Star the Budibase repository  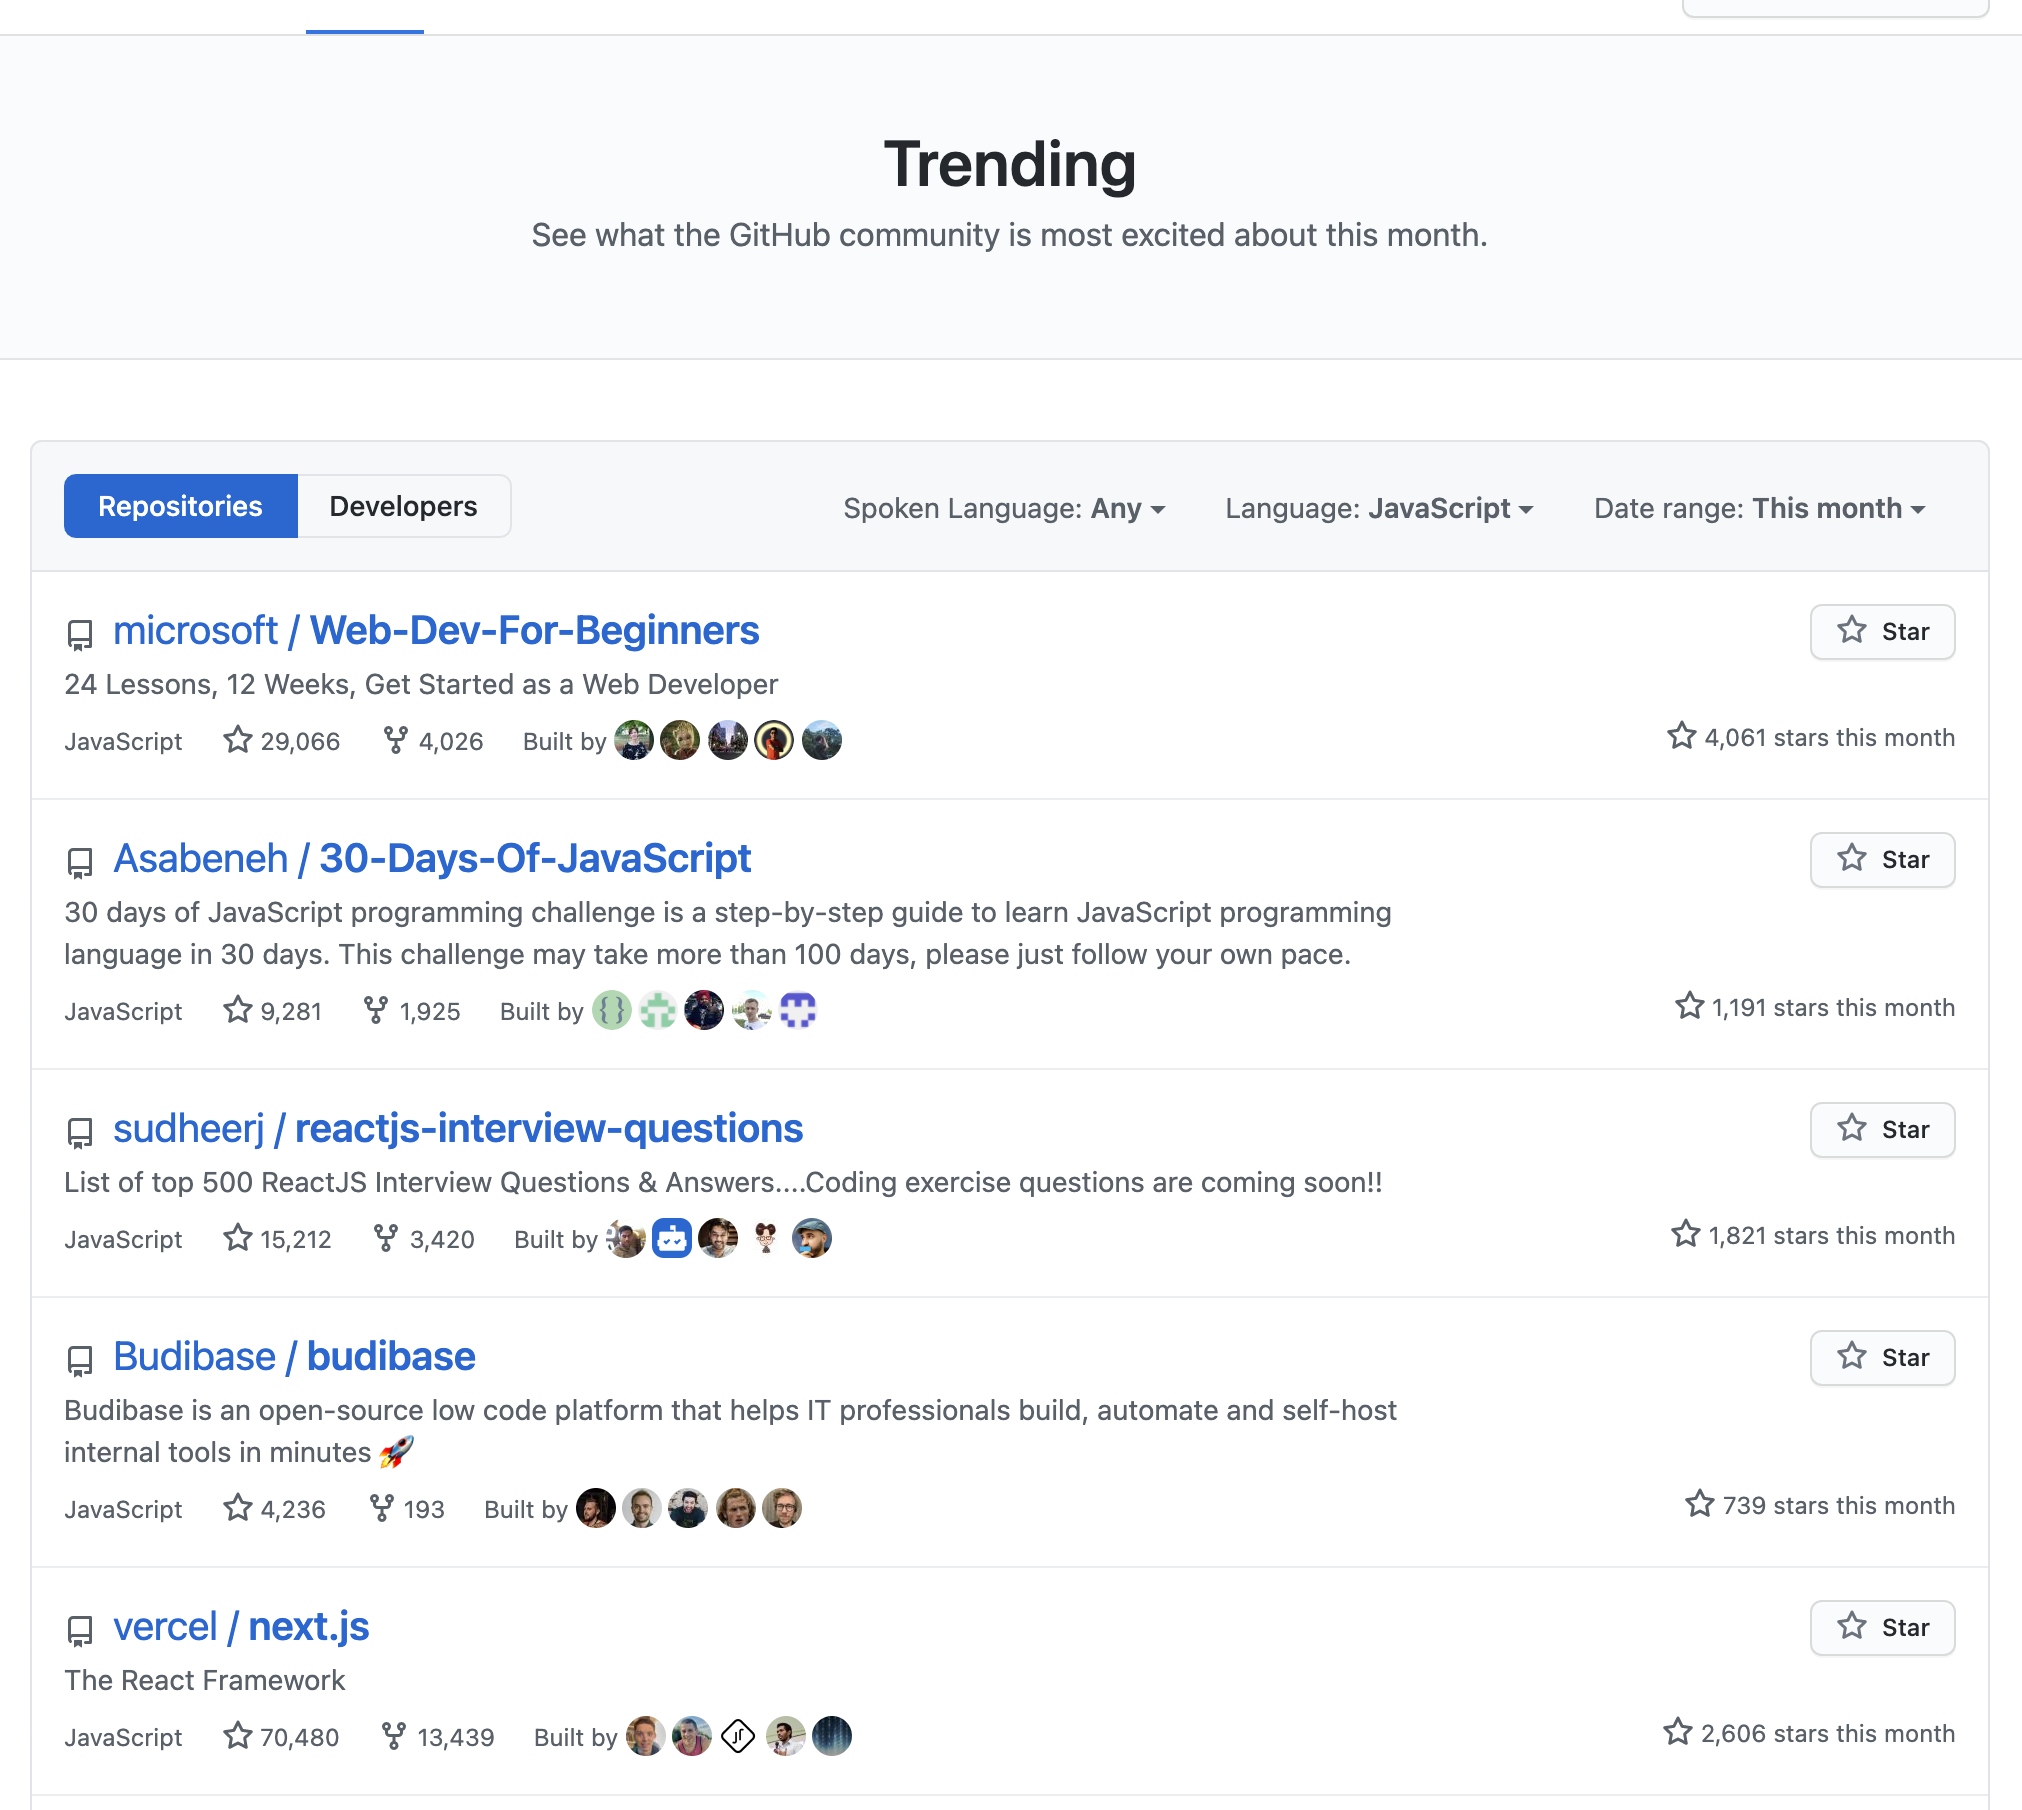[1882, 1358]
